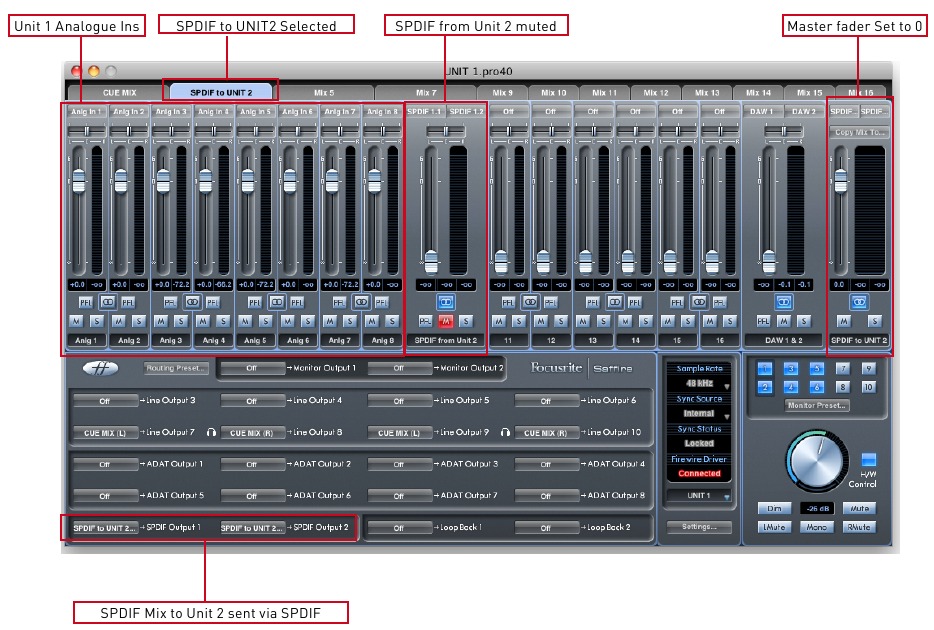934x630 pixels.
Task: Click the -26 dB level display
Action: pyautogui.click(x=817, y=508)
